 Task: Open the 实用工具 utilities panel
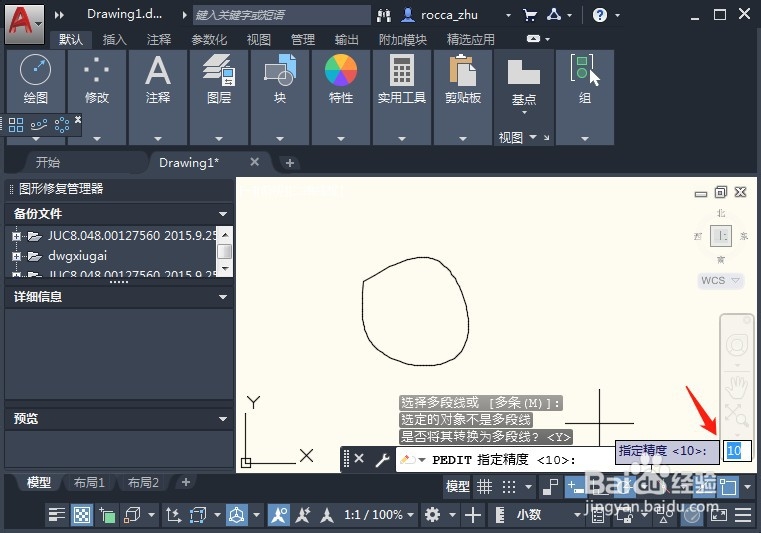[402, 80]
